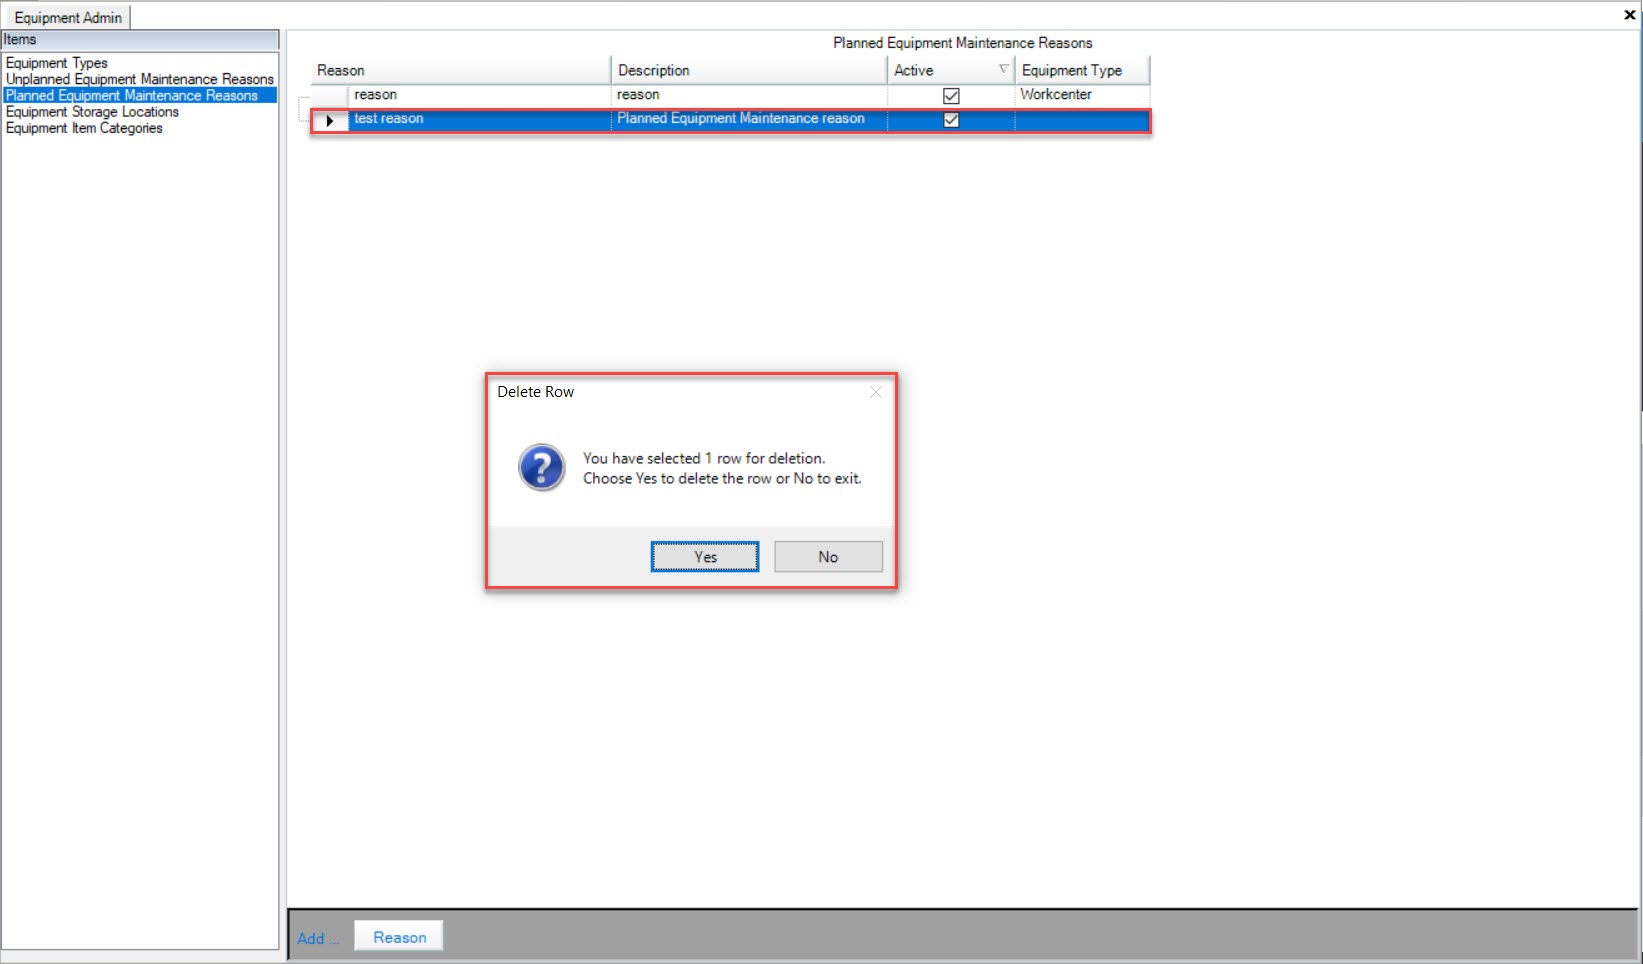The image size is (1643, 964).
Task: Click the Items panel header
Action: point(140,40)
